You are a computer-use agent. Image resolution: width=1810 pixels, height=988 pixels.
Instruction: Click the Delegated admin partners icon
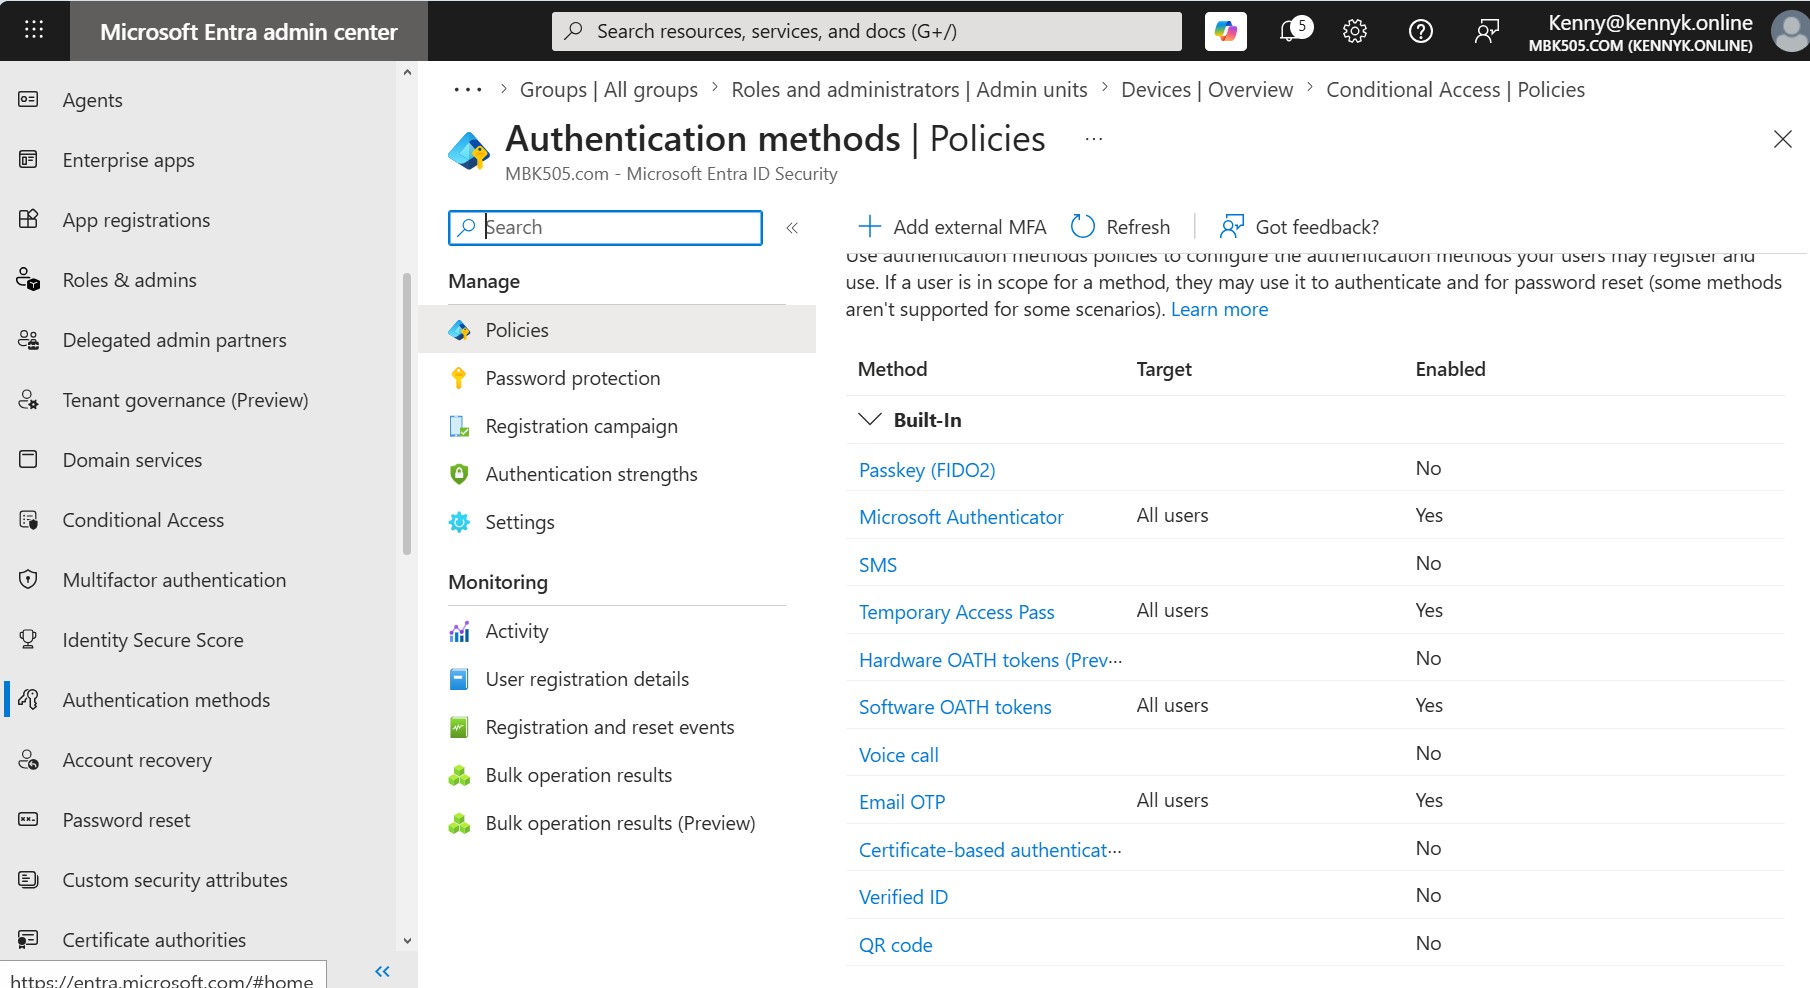[29, 339]
